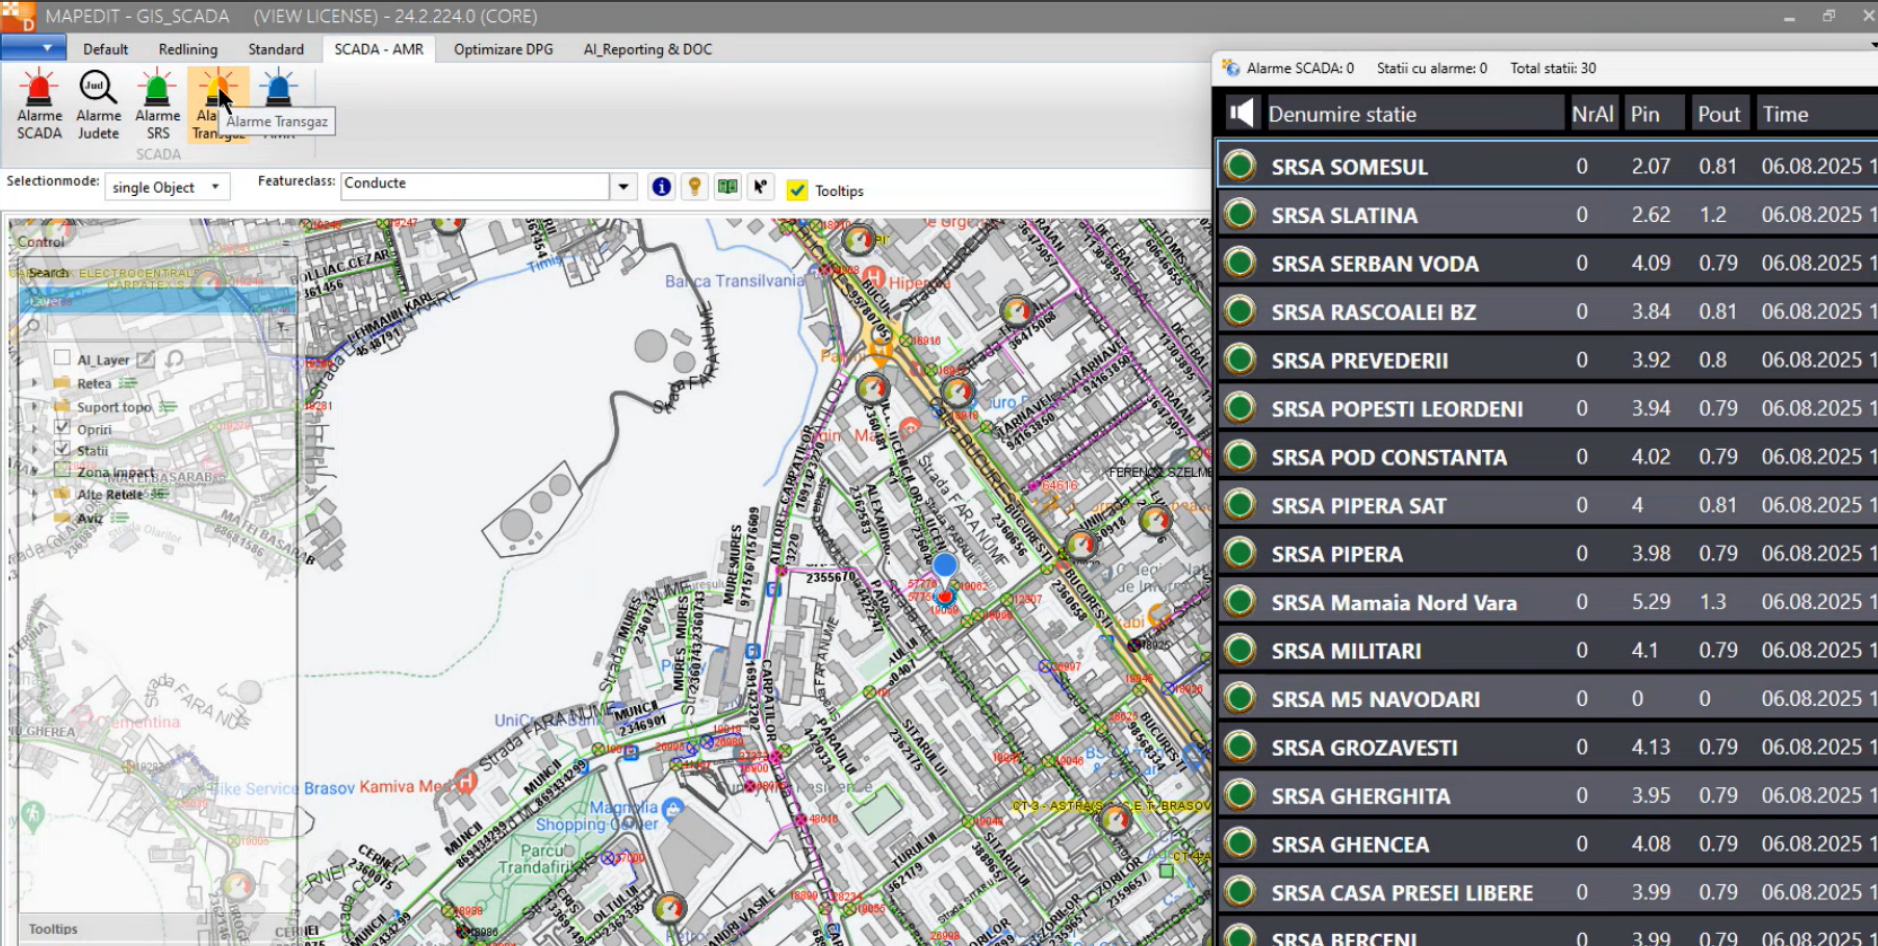Click the green map book icon
The width and height of the screenshot is (1878, 946).
click(727, 187)
